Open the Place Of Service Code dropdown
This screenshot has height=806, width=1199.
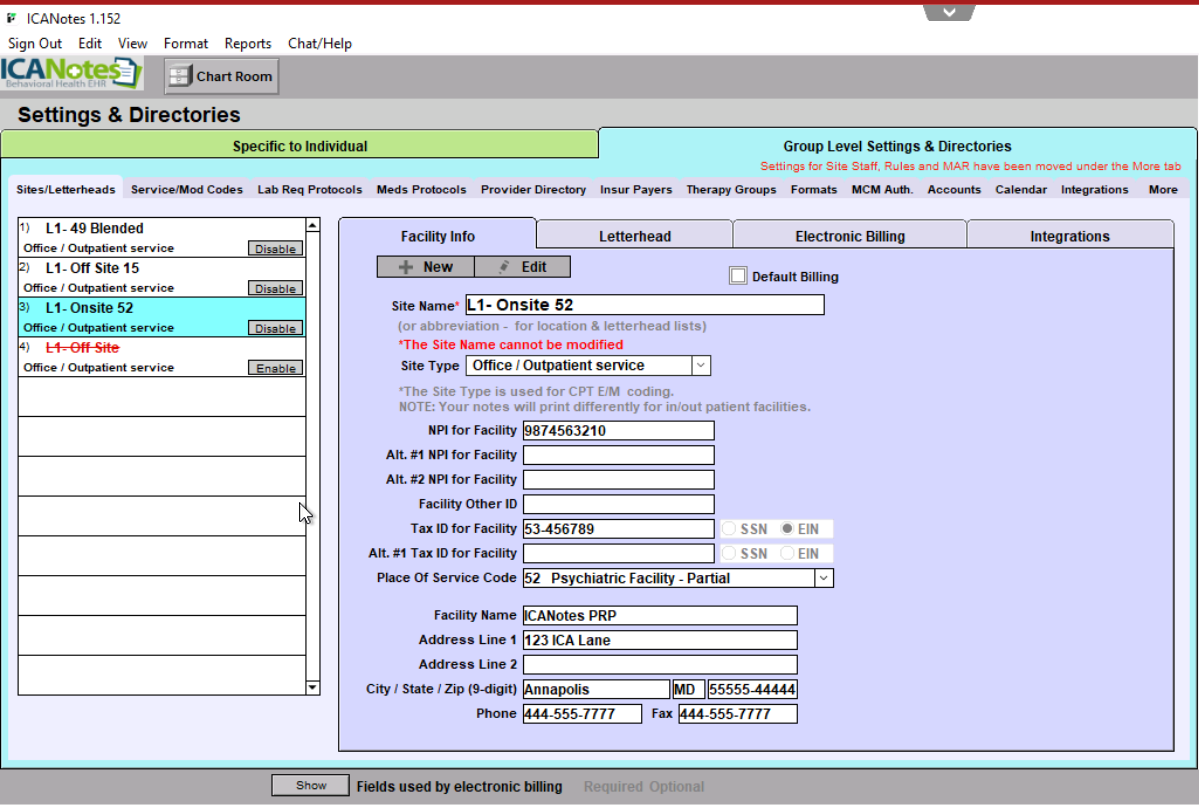823,578
